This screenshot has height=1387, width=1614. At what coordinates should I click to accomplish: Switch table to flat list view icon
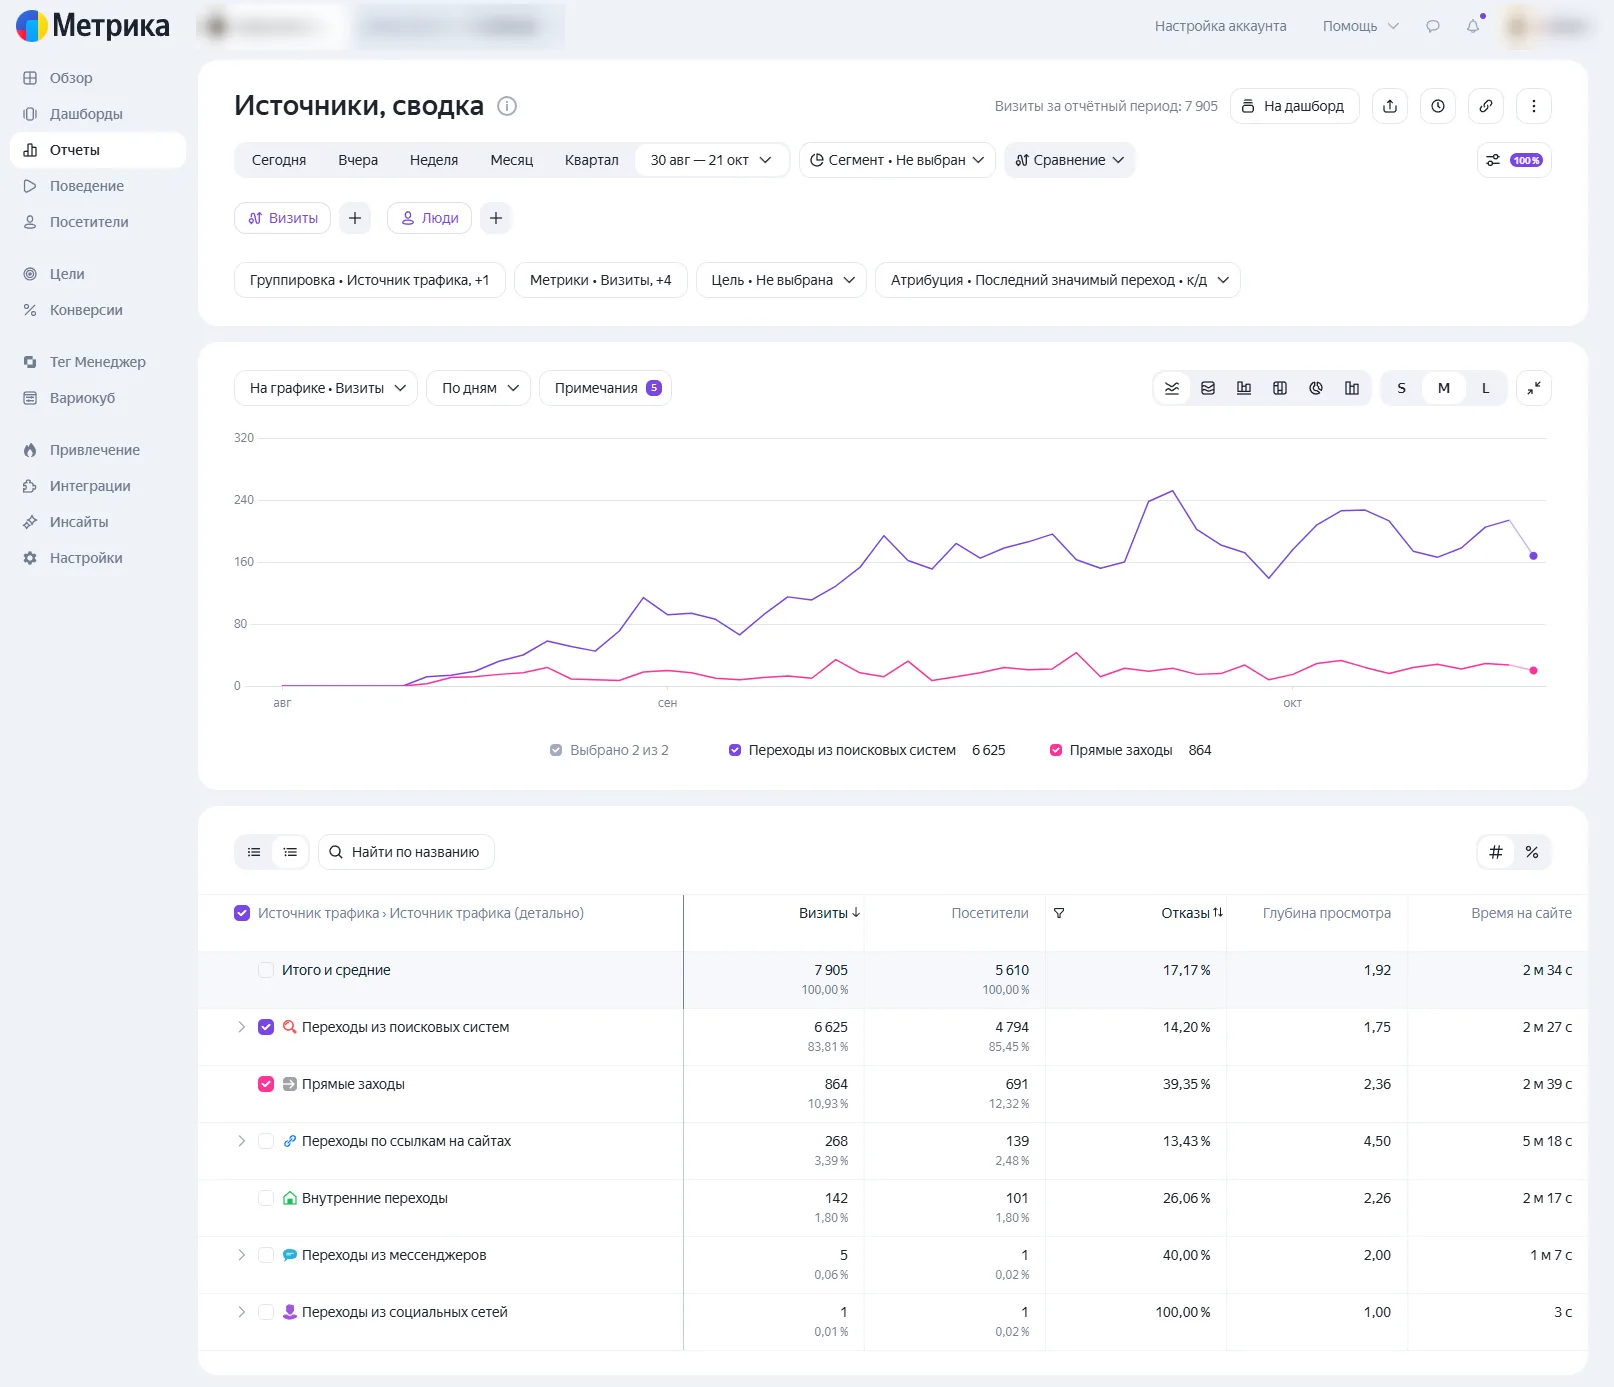[x=254, y=852]
